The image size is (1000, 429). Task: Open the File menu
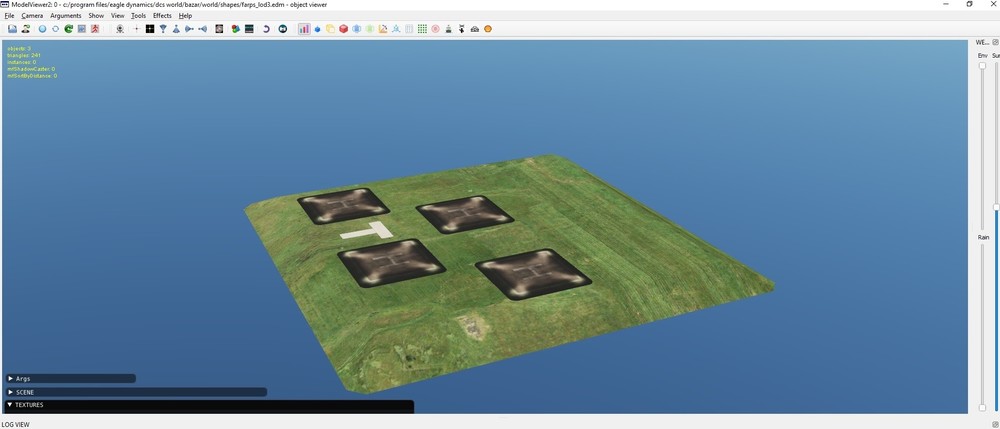click(x=9, y=15)
